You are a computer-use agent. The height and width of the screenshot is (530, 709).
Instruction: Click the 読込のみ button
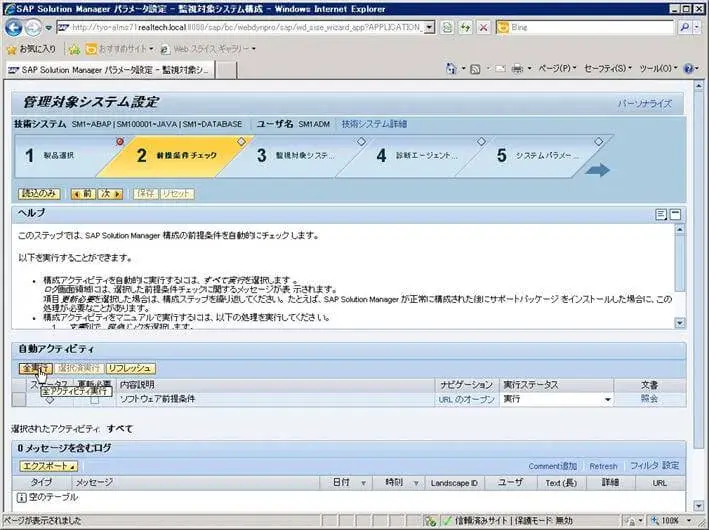39,194
